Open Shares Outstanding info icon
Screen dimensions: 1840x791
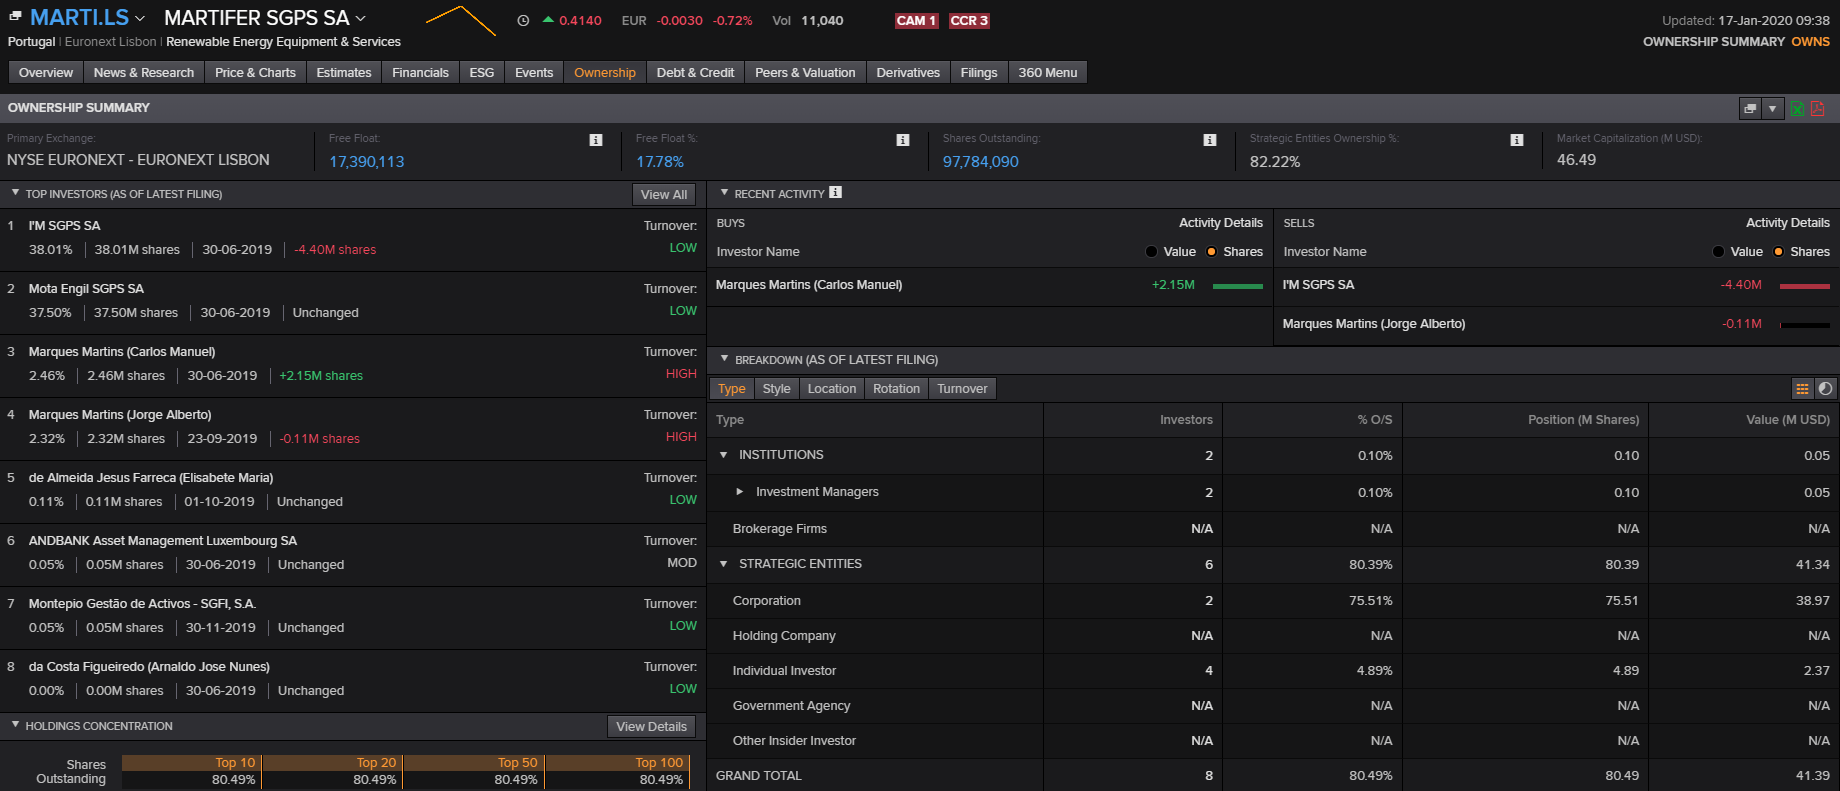[1209, 140]
